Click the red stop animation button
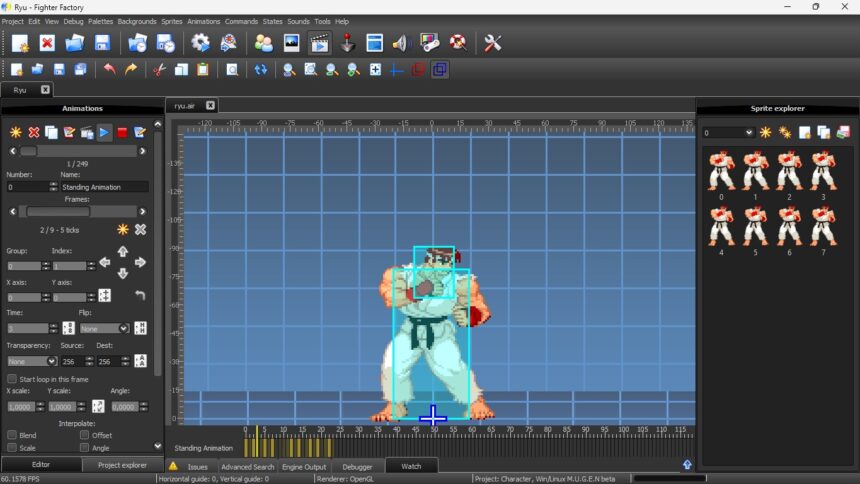 point(122,132)
